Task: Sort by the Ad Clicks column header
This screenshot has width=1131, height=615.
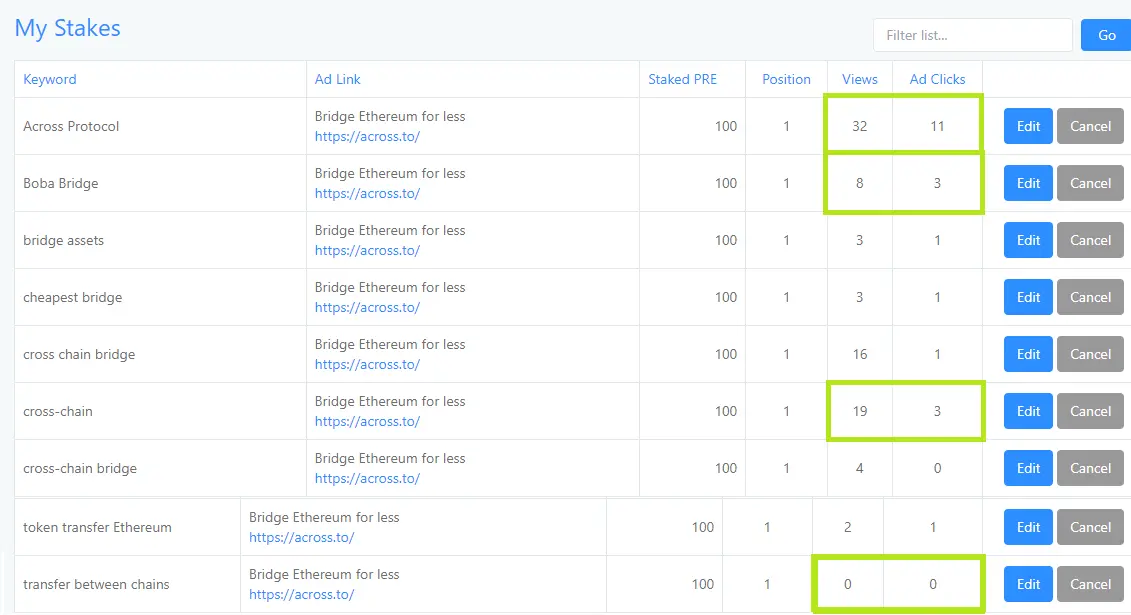Action: tap(937, 79)
